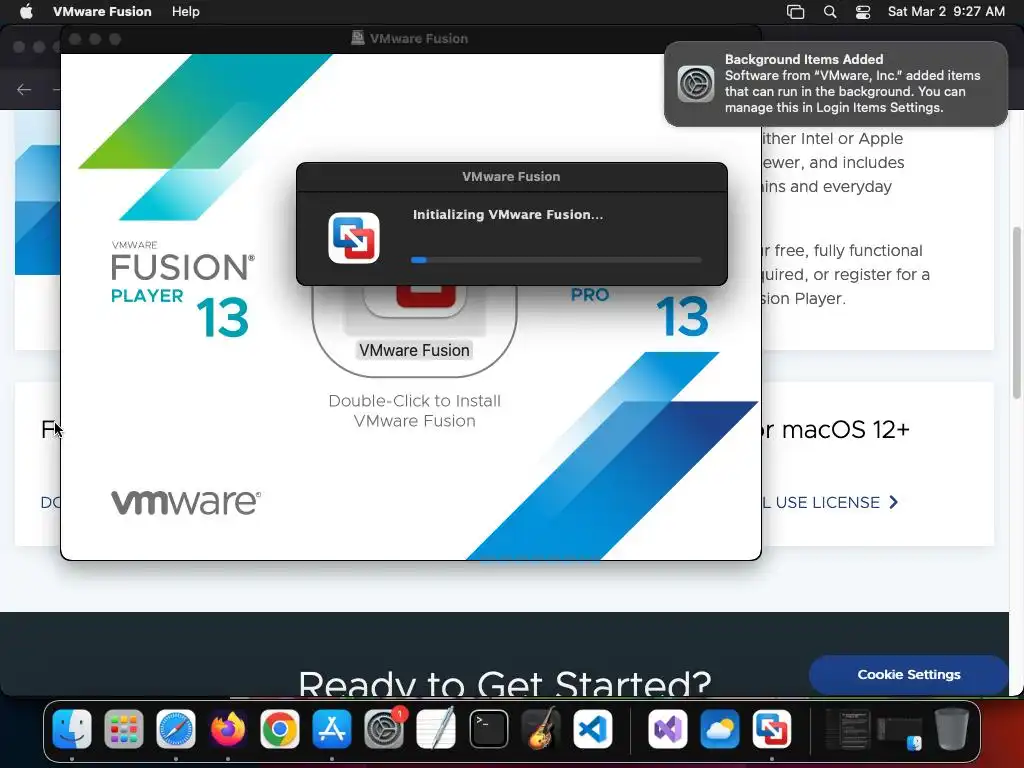Click the minimized Finder window thumbnail in Dock
1024x768 pixels.
(x=900, y=733)
